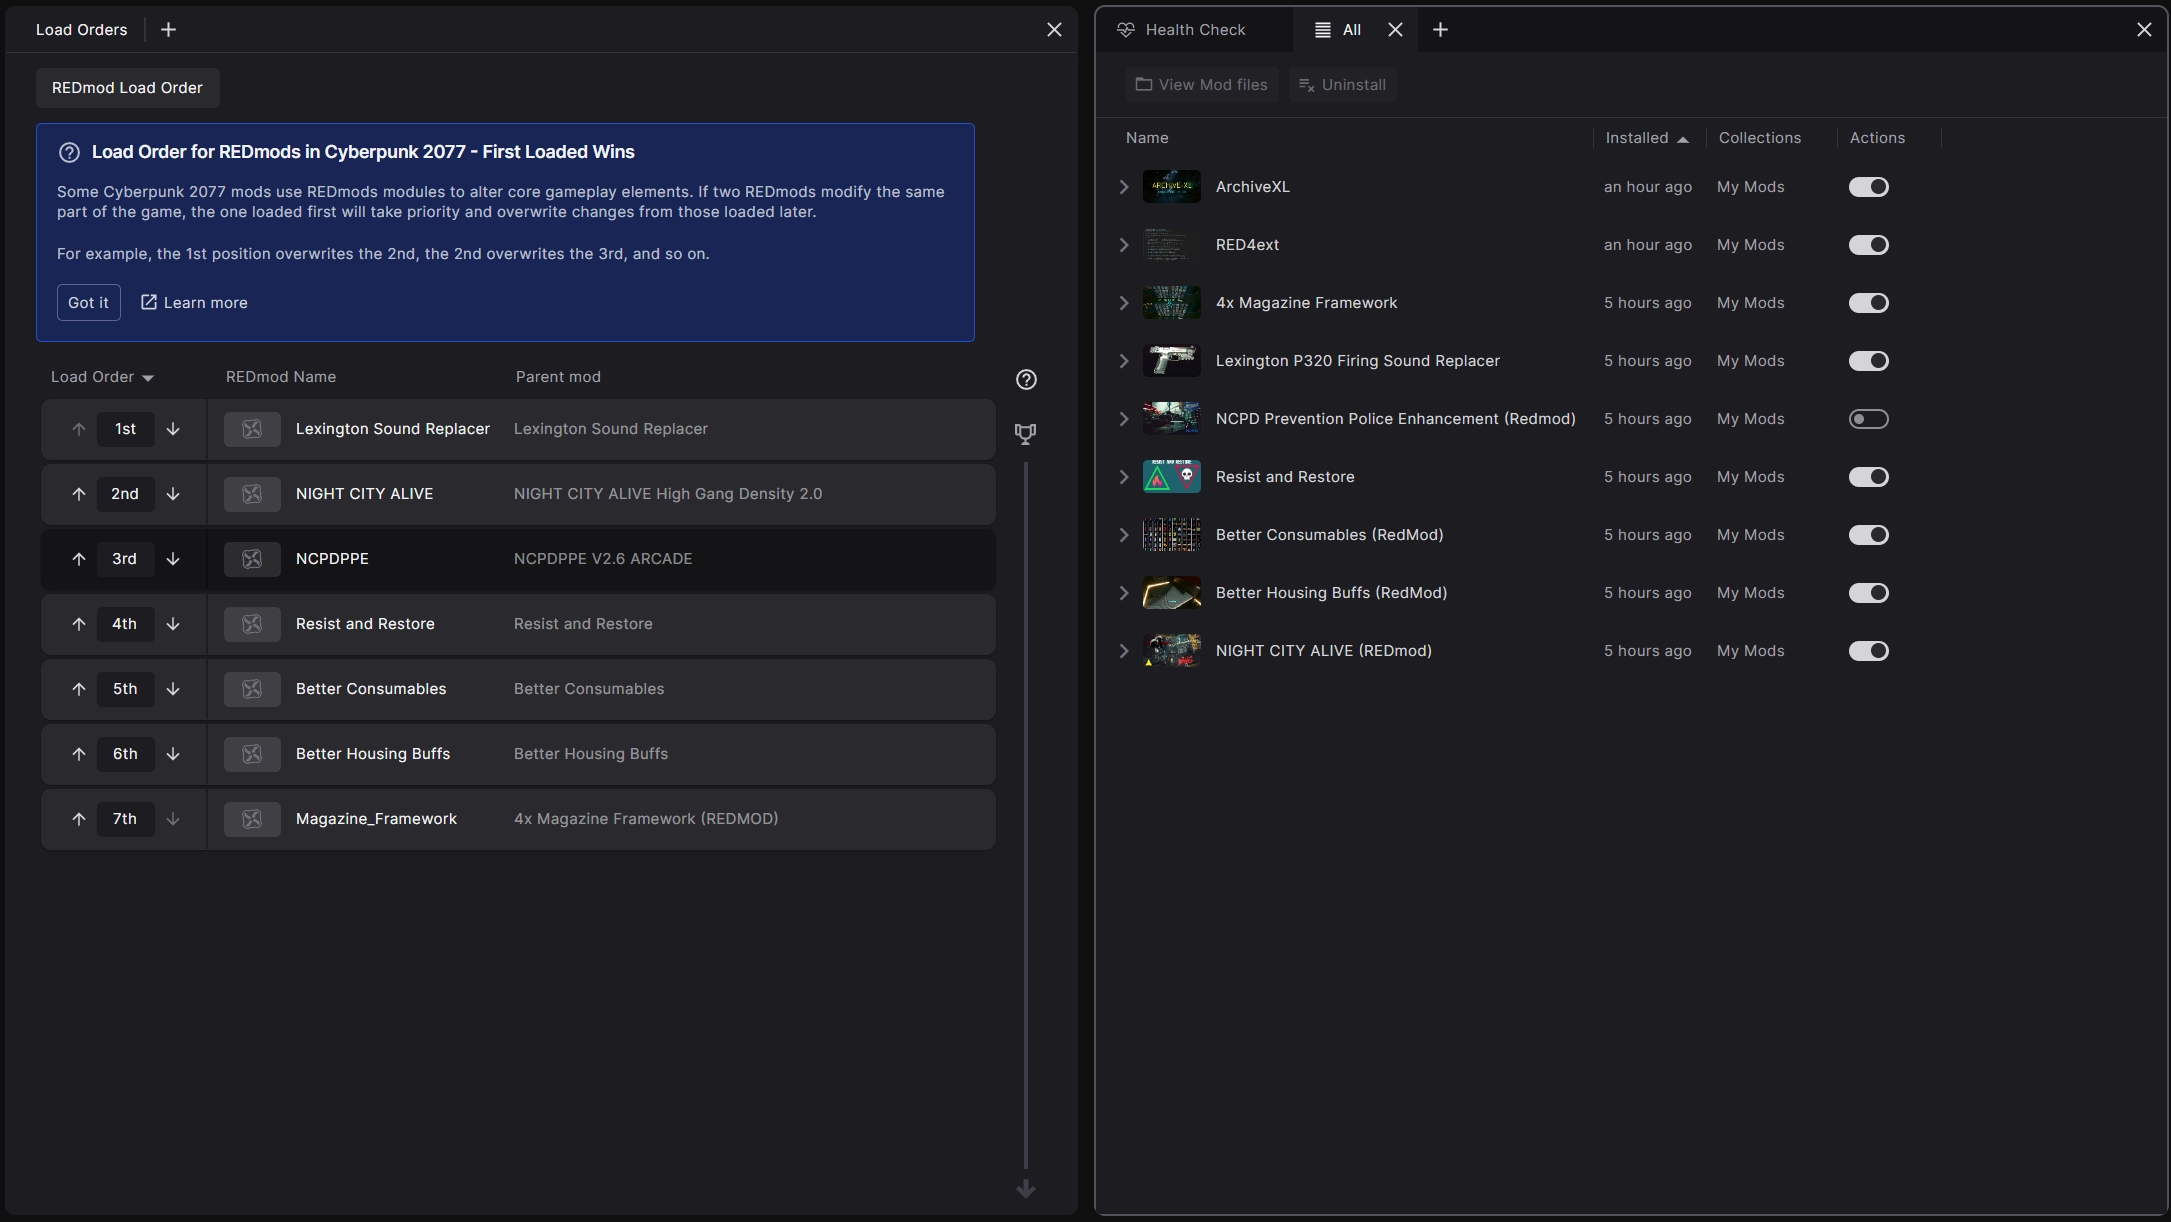Disable NIGHT CITY ALIVE (REDmod) toggle
Screen dimensions: 2171x1222
1868,651
